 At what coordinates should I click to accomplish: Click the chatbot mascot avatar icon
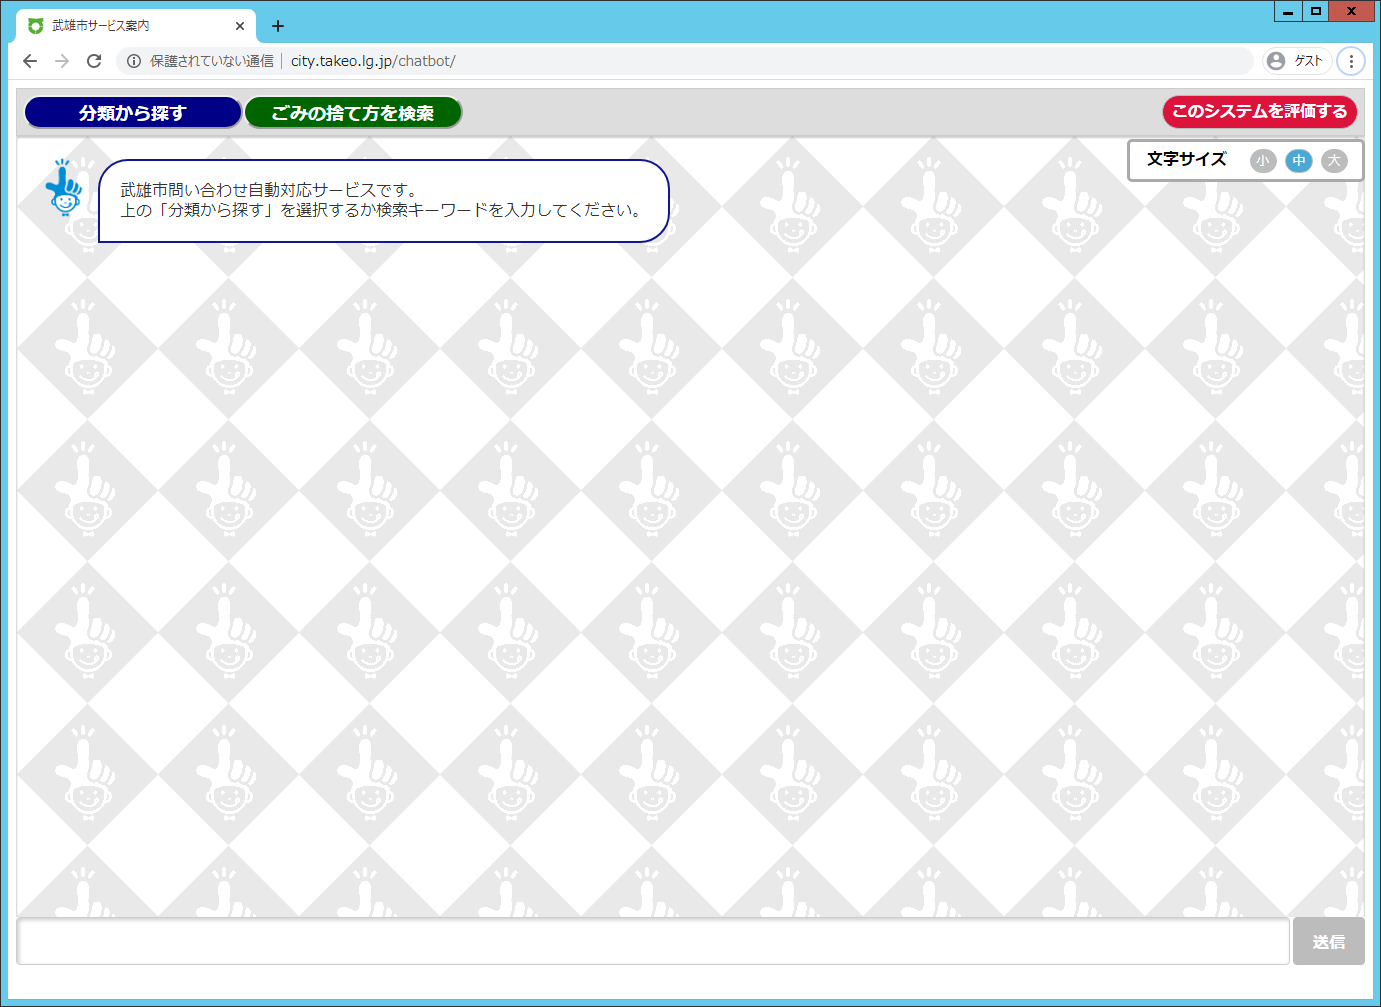coord(65,187)
